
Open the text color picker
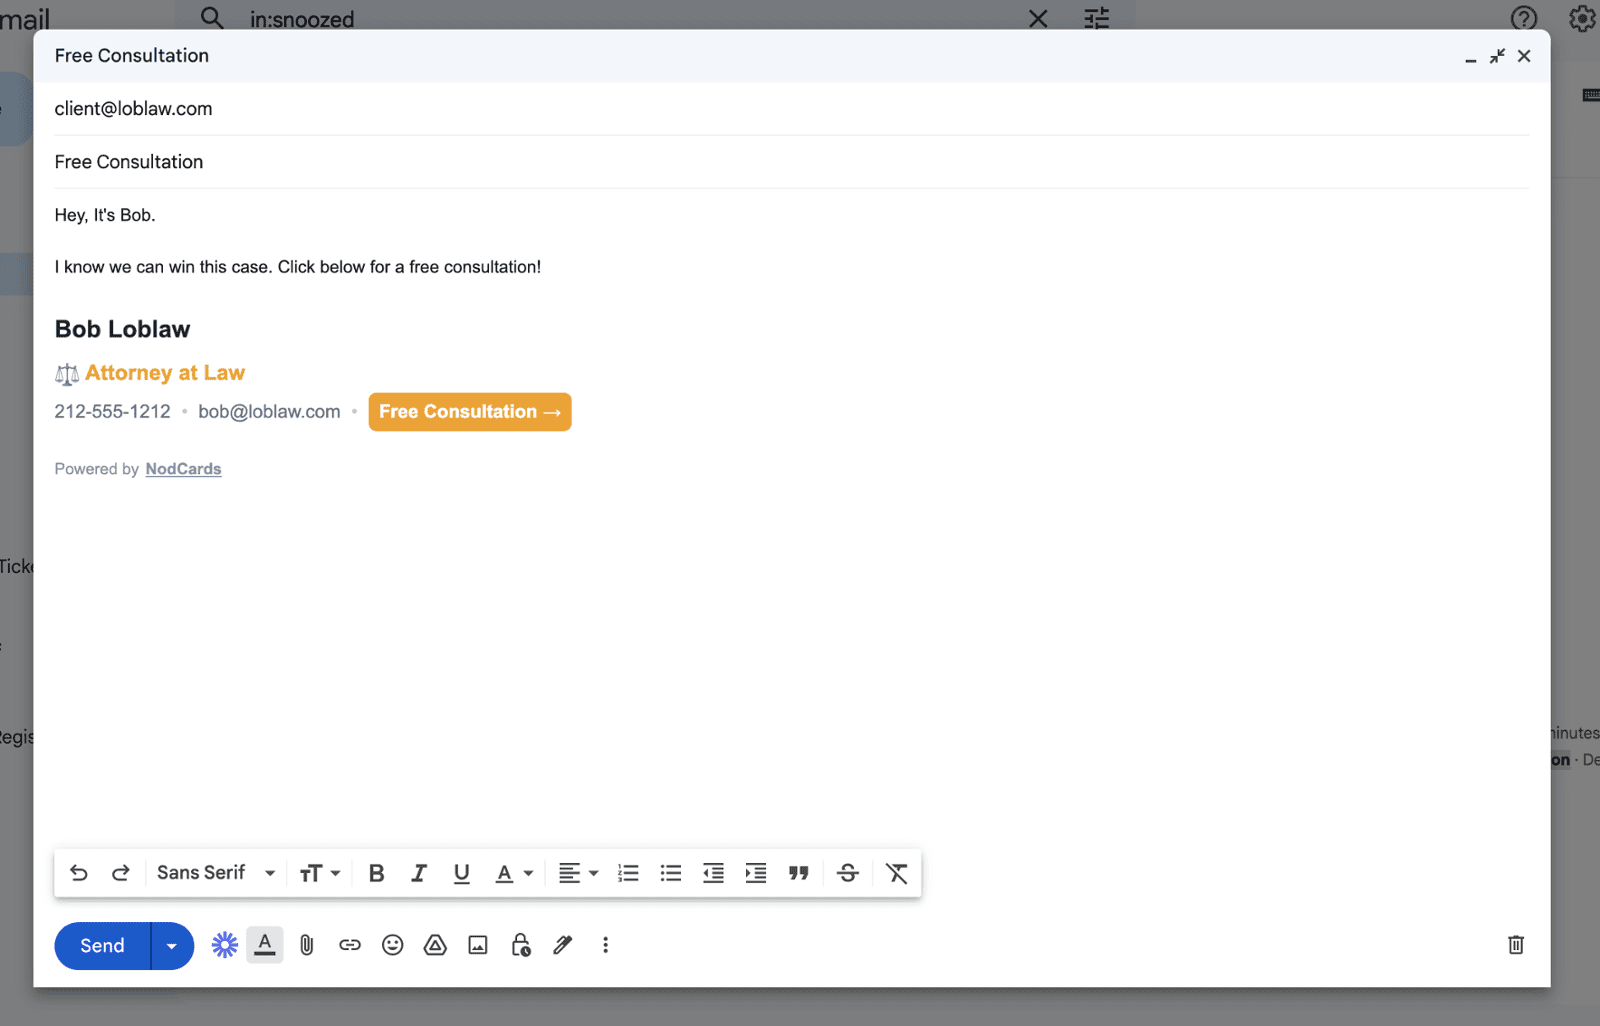coord(514,873)
